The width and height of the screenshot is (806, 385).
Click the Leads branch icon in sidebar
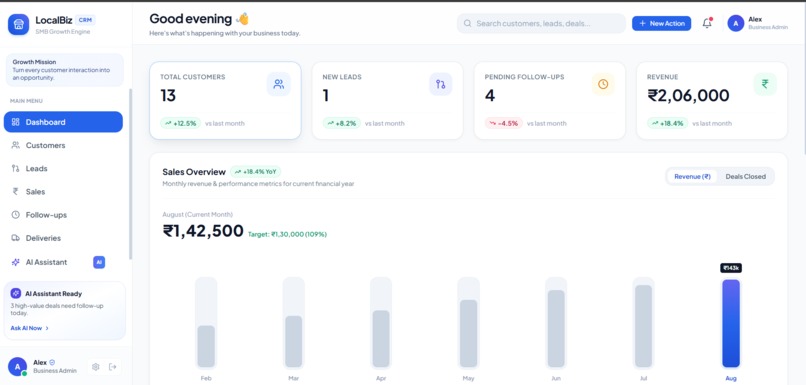point(15,169)
